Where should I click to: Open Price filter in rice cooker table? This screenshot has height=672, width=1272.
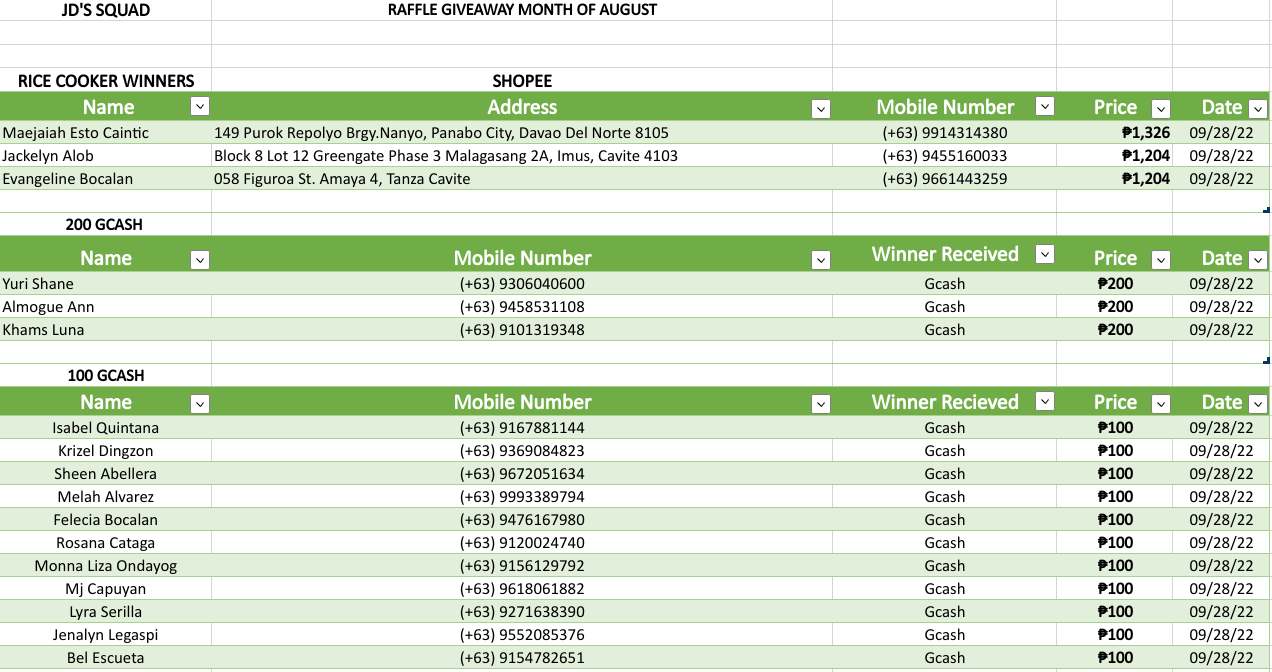[1161, 109]
